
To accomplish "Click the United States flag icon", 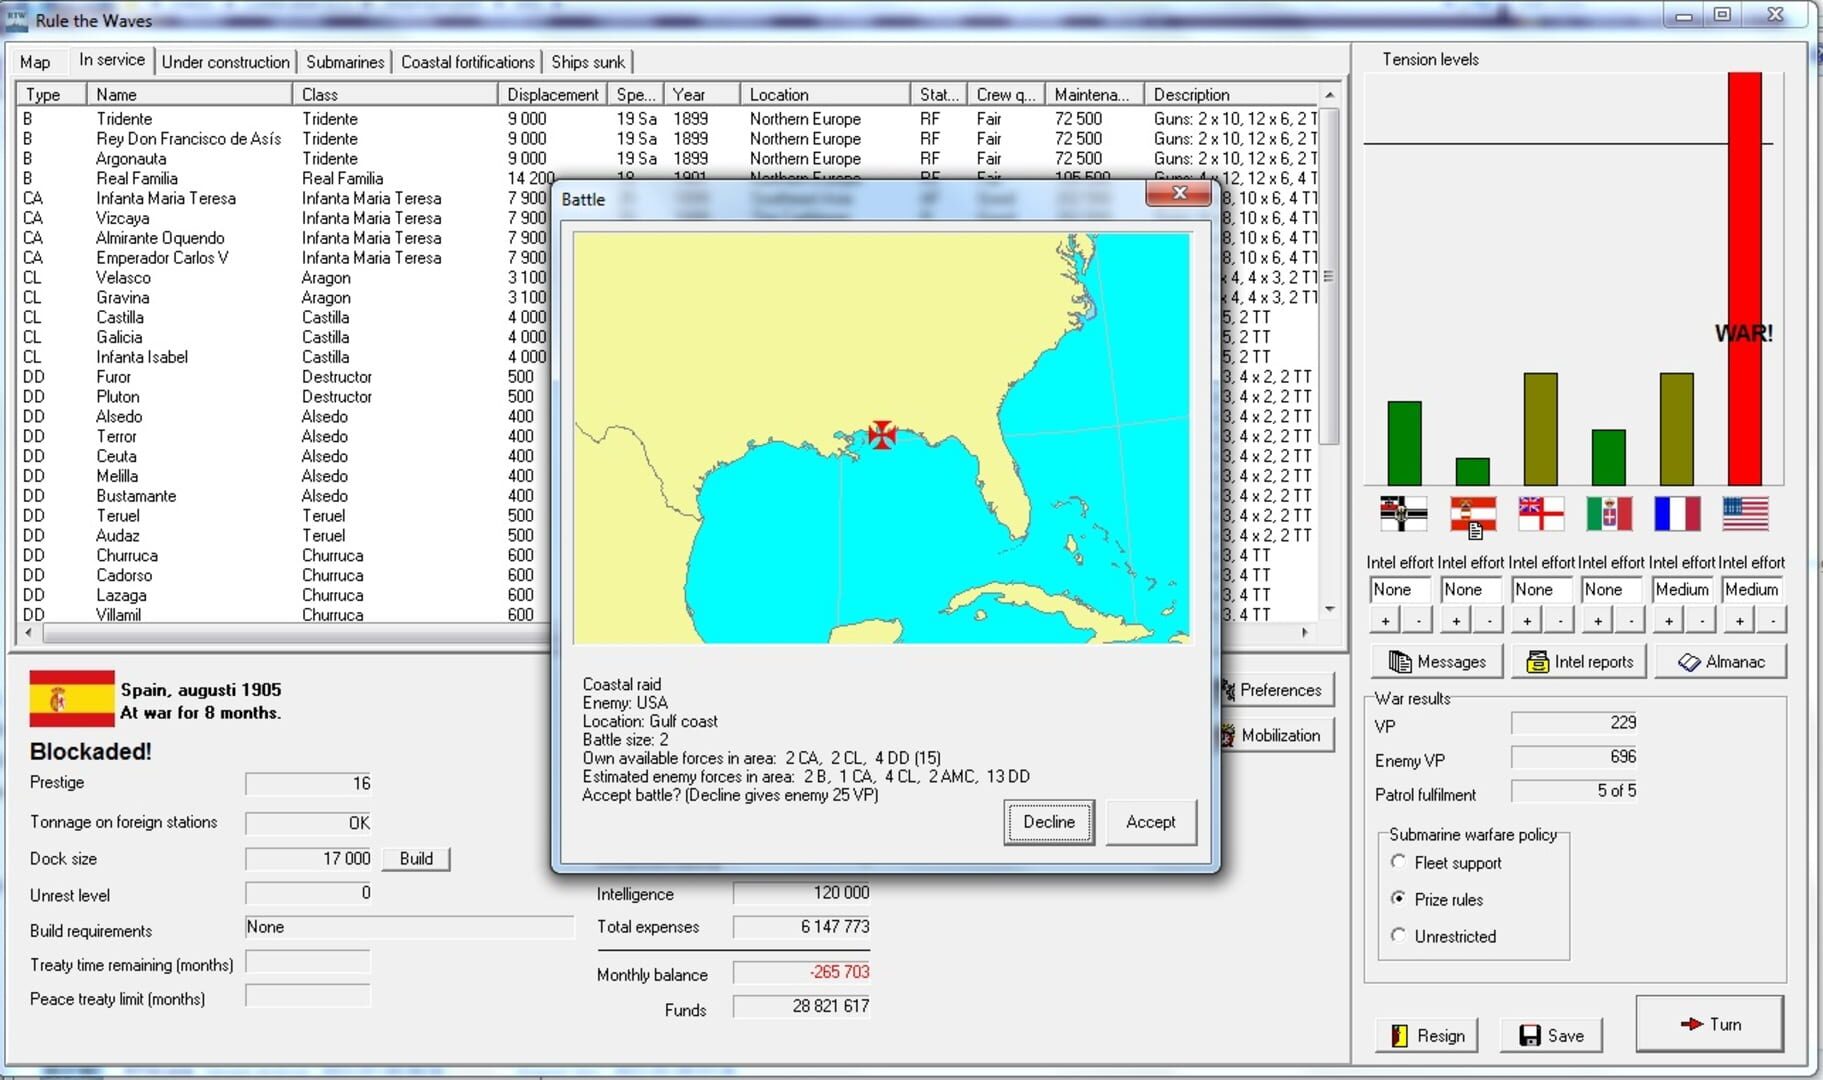I will click(1745, 513).
